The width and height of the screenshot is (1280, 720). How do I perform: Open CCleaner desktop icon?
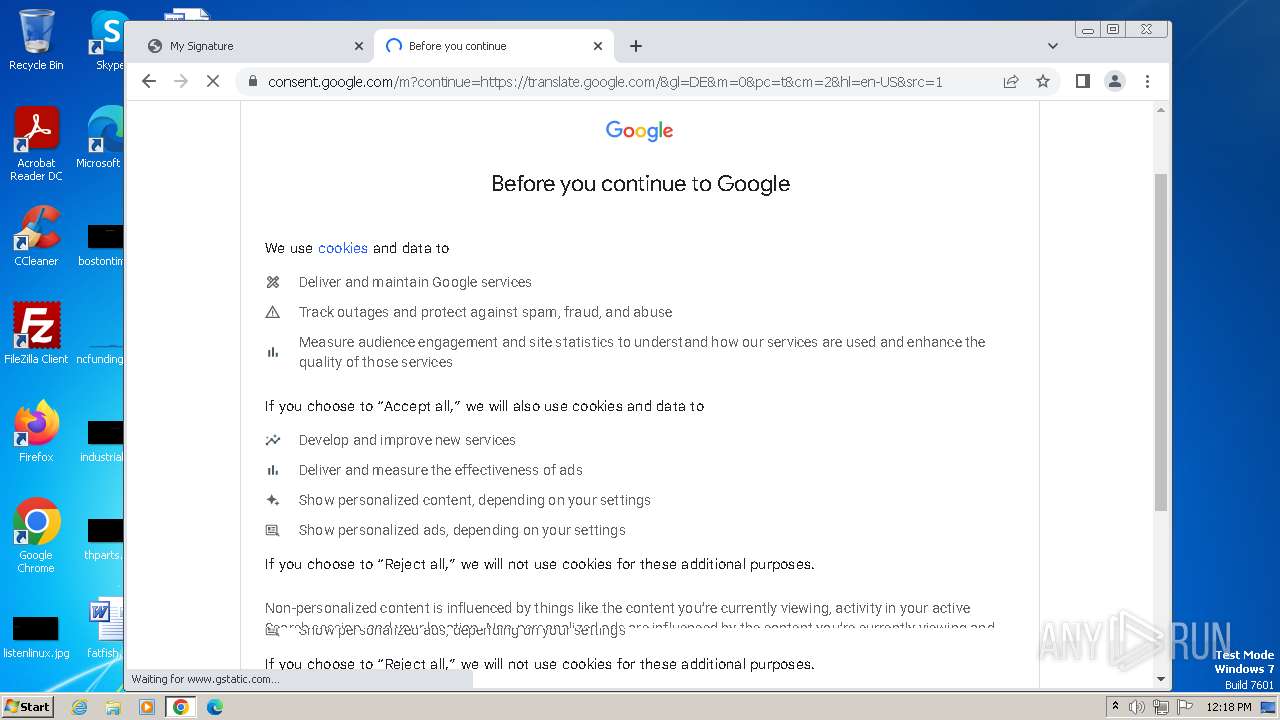(x=36, y=237)
